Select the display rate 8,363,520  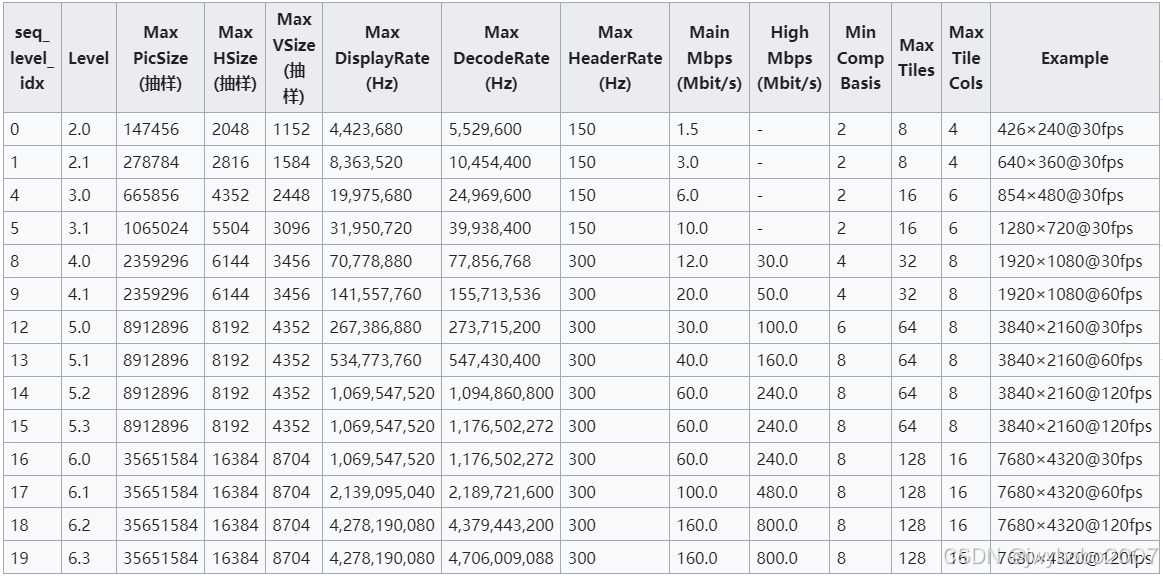click(x=366, y=162)
